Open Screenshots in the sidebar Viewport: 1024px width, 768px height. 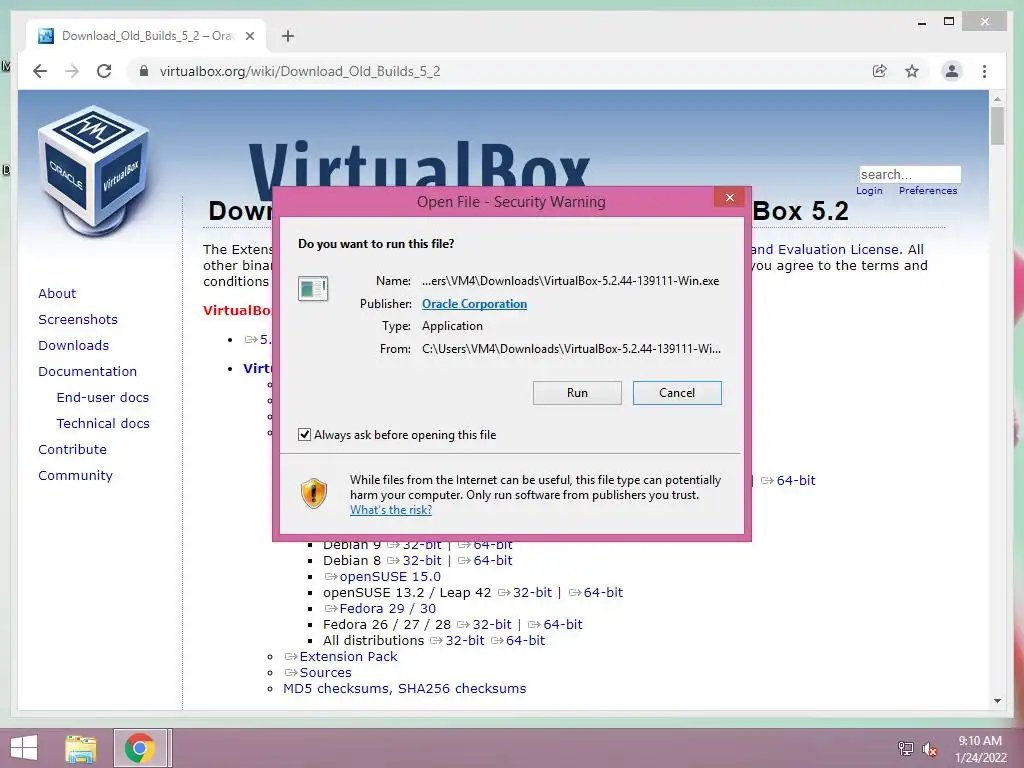pos(78,319)
